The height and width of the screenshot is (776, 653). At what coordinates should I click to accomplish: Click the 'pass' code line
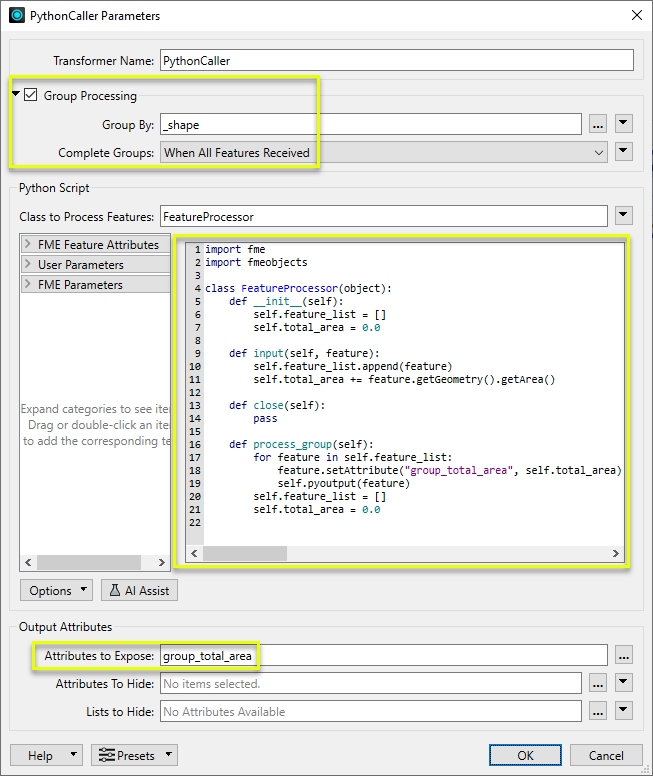[265, 418]
